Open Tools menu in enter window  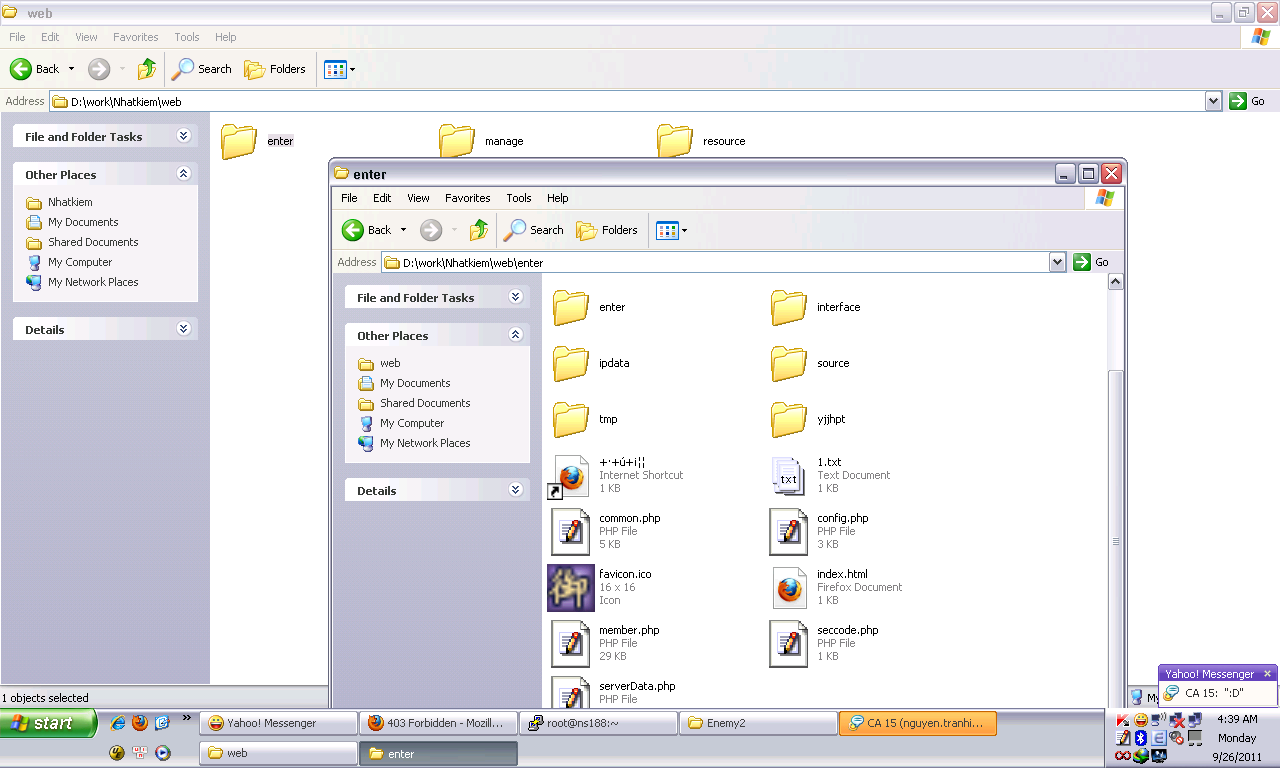click(x=518, y=198)
